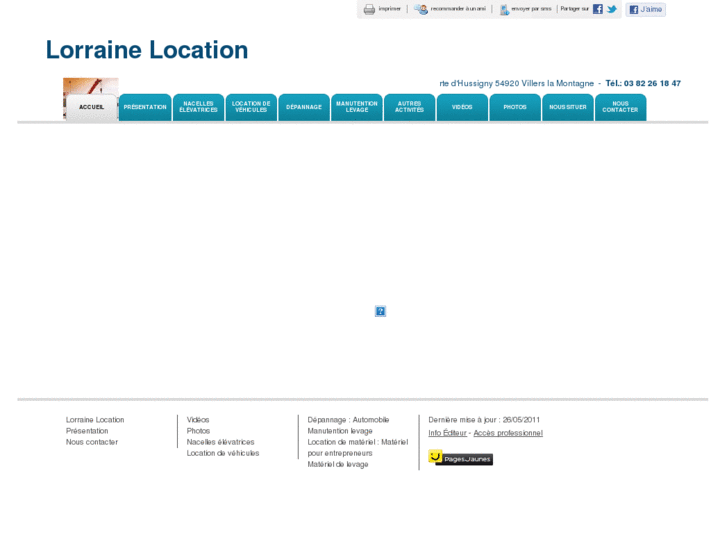Click the telephone number 03 82 26 18 47
The height and width of the screenshot is (545, 727).
coord(652,83)
